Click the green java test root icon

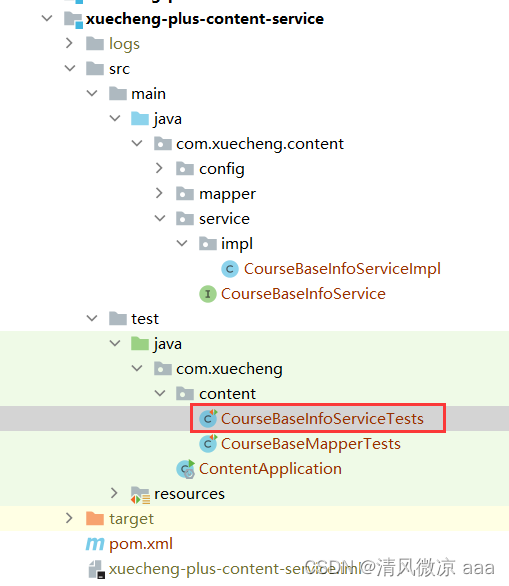coord(140,344)
